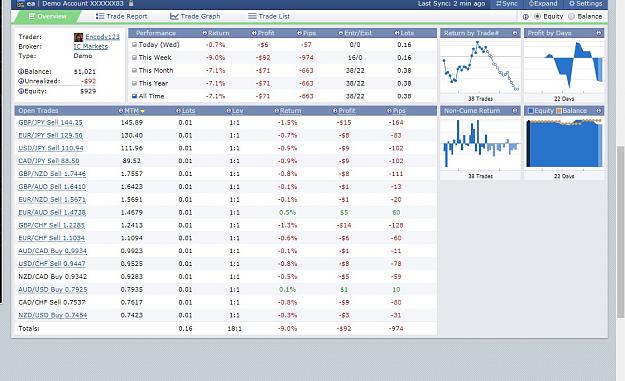
Task: Click the info icon beside Open Trades Pips header
Action: point(389,111)
